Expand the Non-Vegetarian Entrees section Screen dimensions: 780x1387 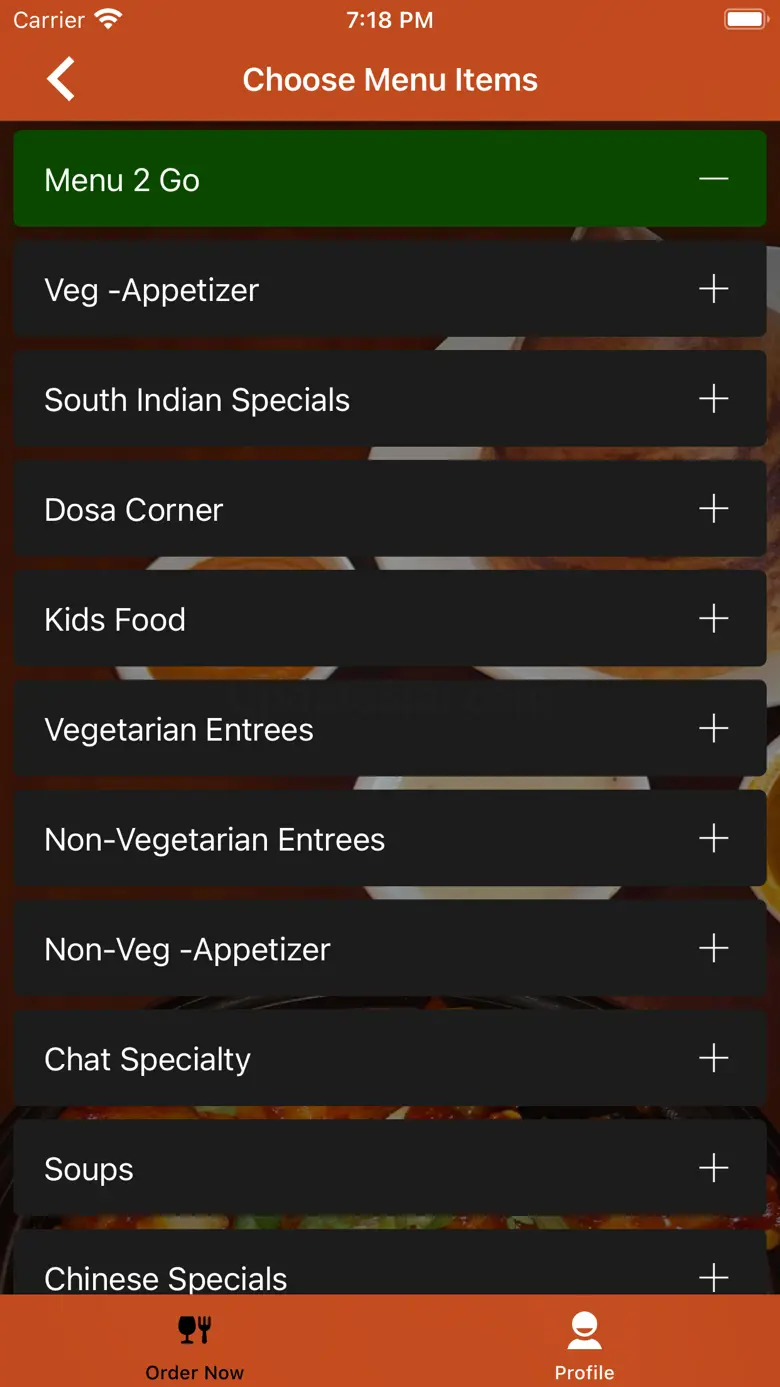click(713, 839)
